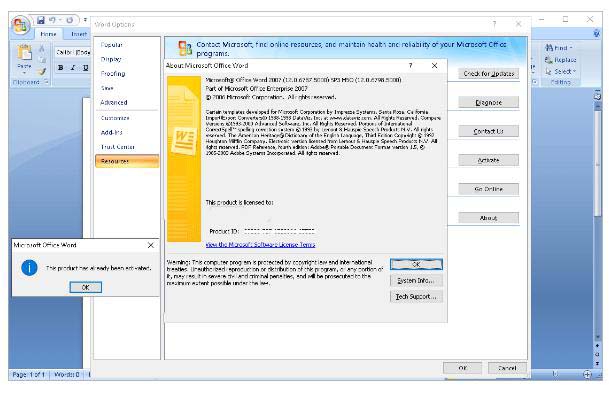Image resolution: width=612 pixels, height=405 pixels.
Task: Click Page 1 of 1 in status bar
Action: click(28, 375)
